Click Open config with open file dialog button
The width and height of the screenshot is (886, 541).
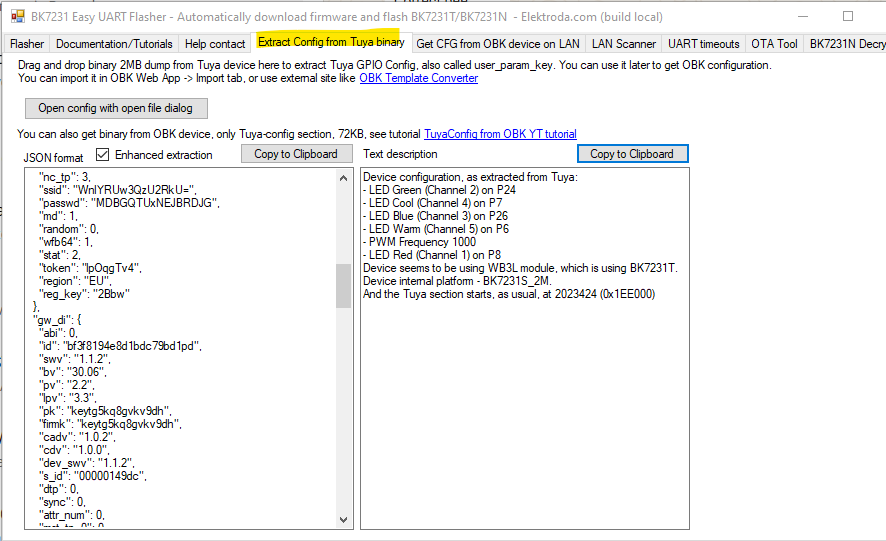(x=116, y=108)
